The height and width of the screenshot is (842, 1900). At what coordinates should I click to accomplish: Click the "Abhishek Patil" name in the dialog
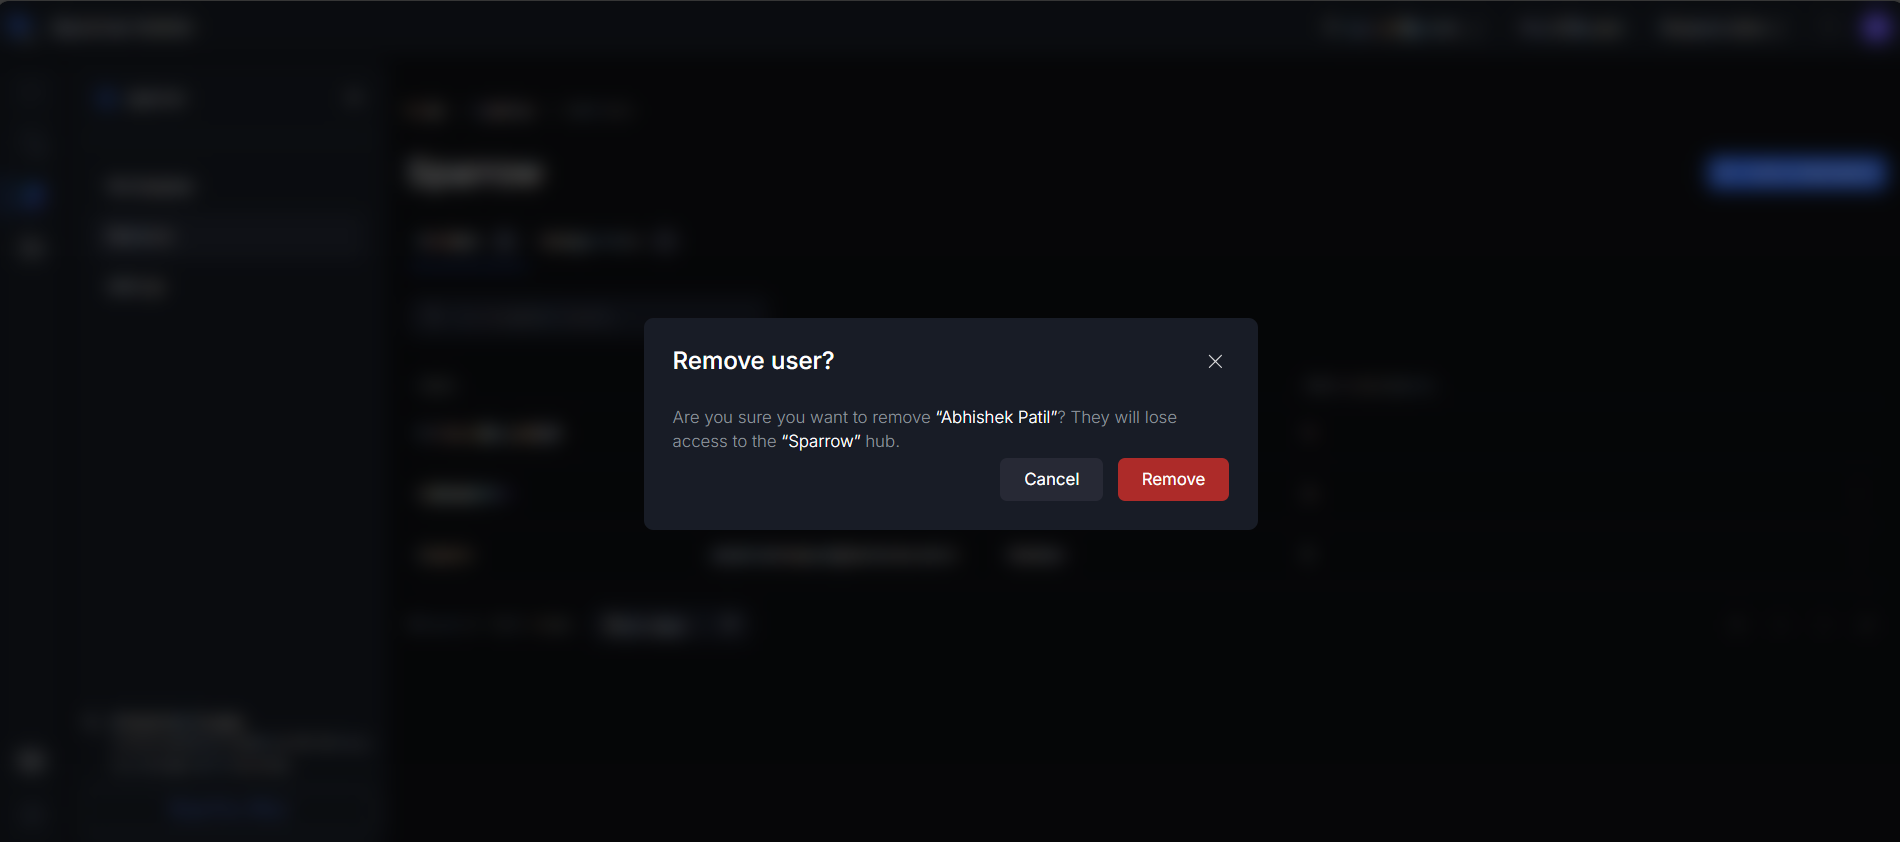996,417
